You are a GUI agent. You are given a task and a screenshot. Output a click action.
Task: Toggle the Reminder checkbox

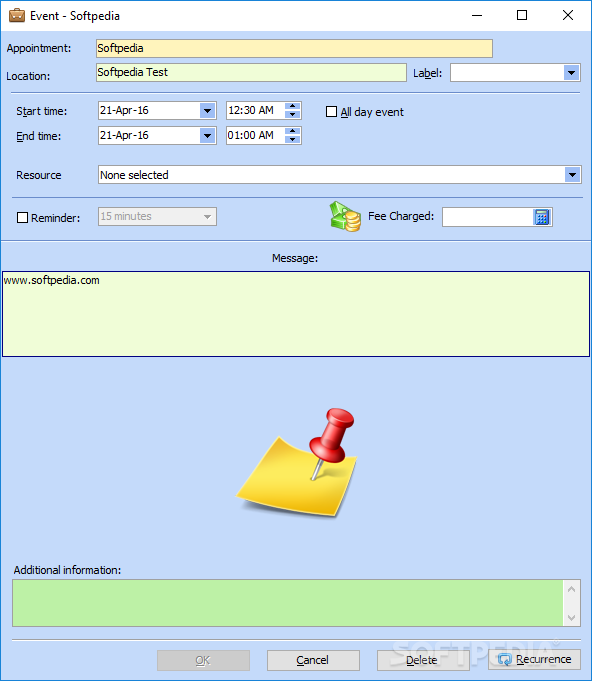point(22,218)
